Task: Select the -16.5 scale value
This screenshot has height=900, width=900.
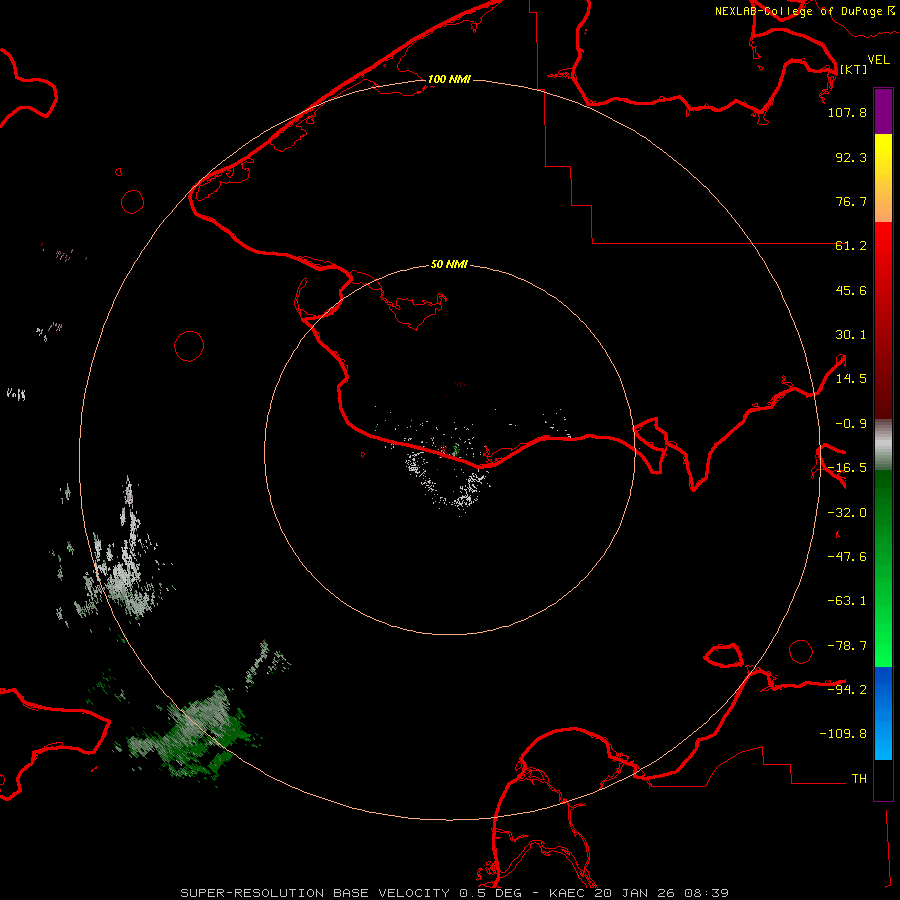Action: click(847, 468)
